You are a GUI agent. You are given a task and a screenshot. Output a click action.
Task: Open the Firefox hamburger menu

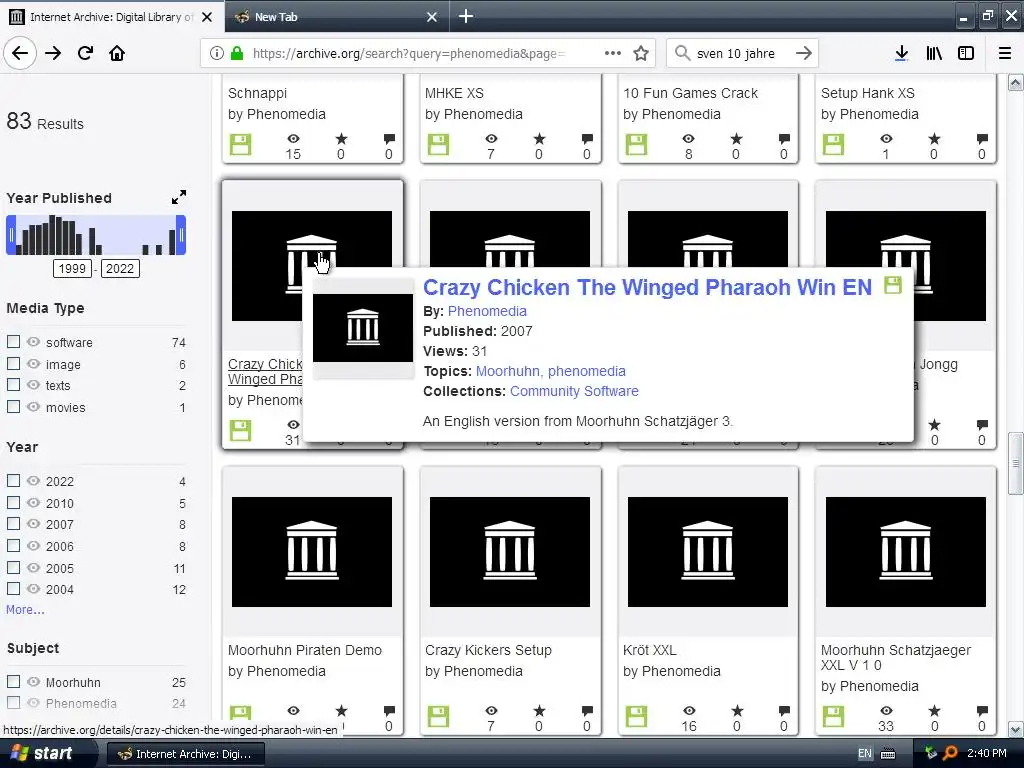1005,53
